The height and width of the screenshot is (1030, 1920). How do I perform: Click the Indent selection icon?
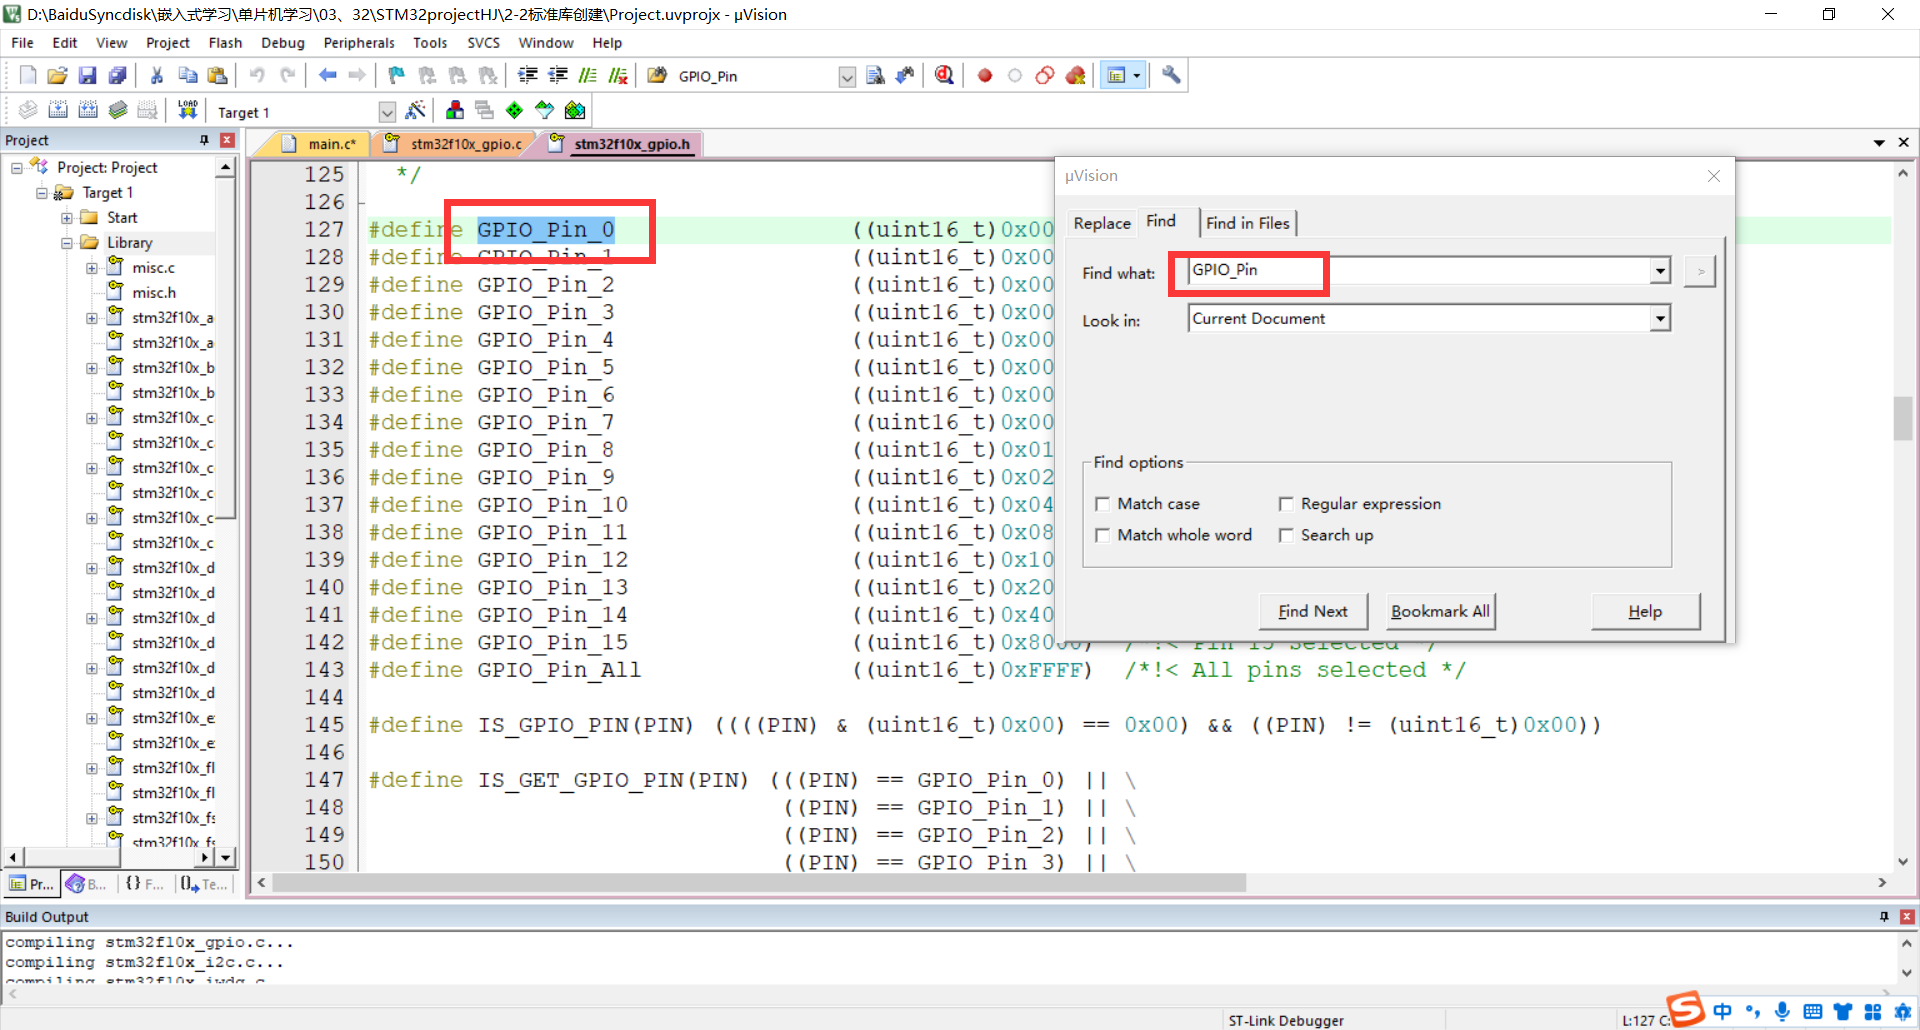pyautogui.click(x=527, y=75)
